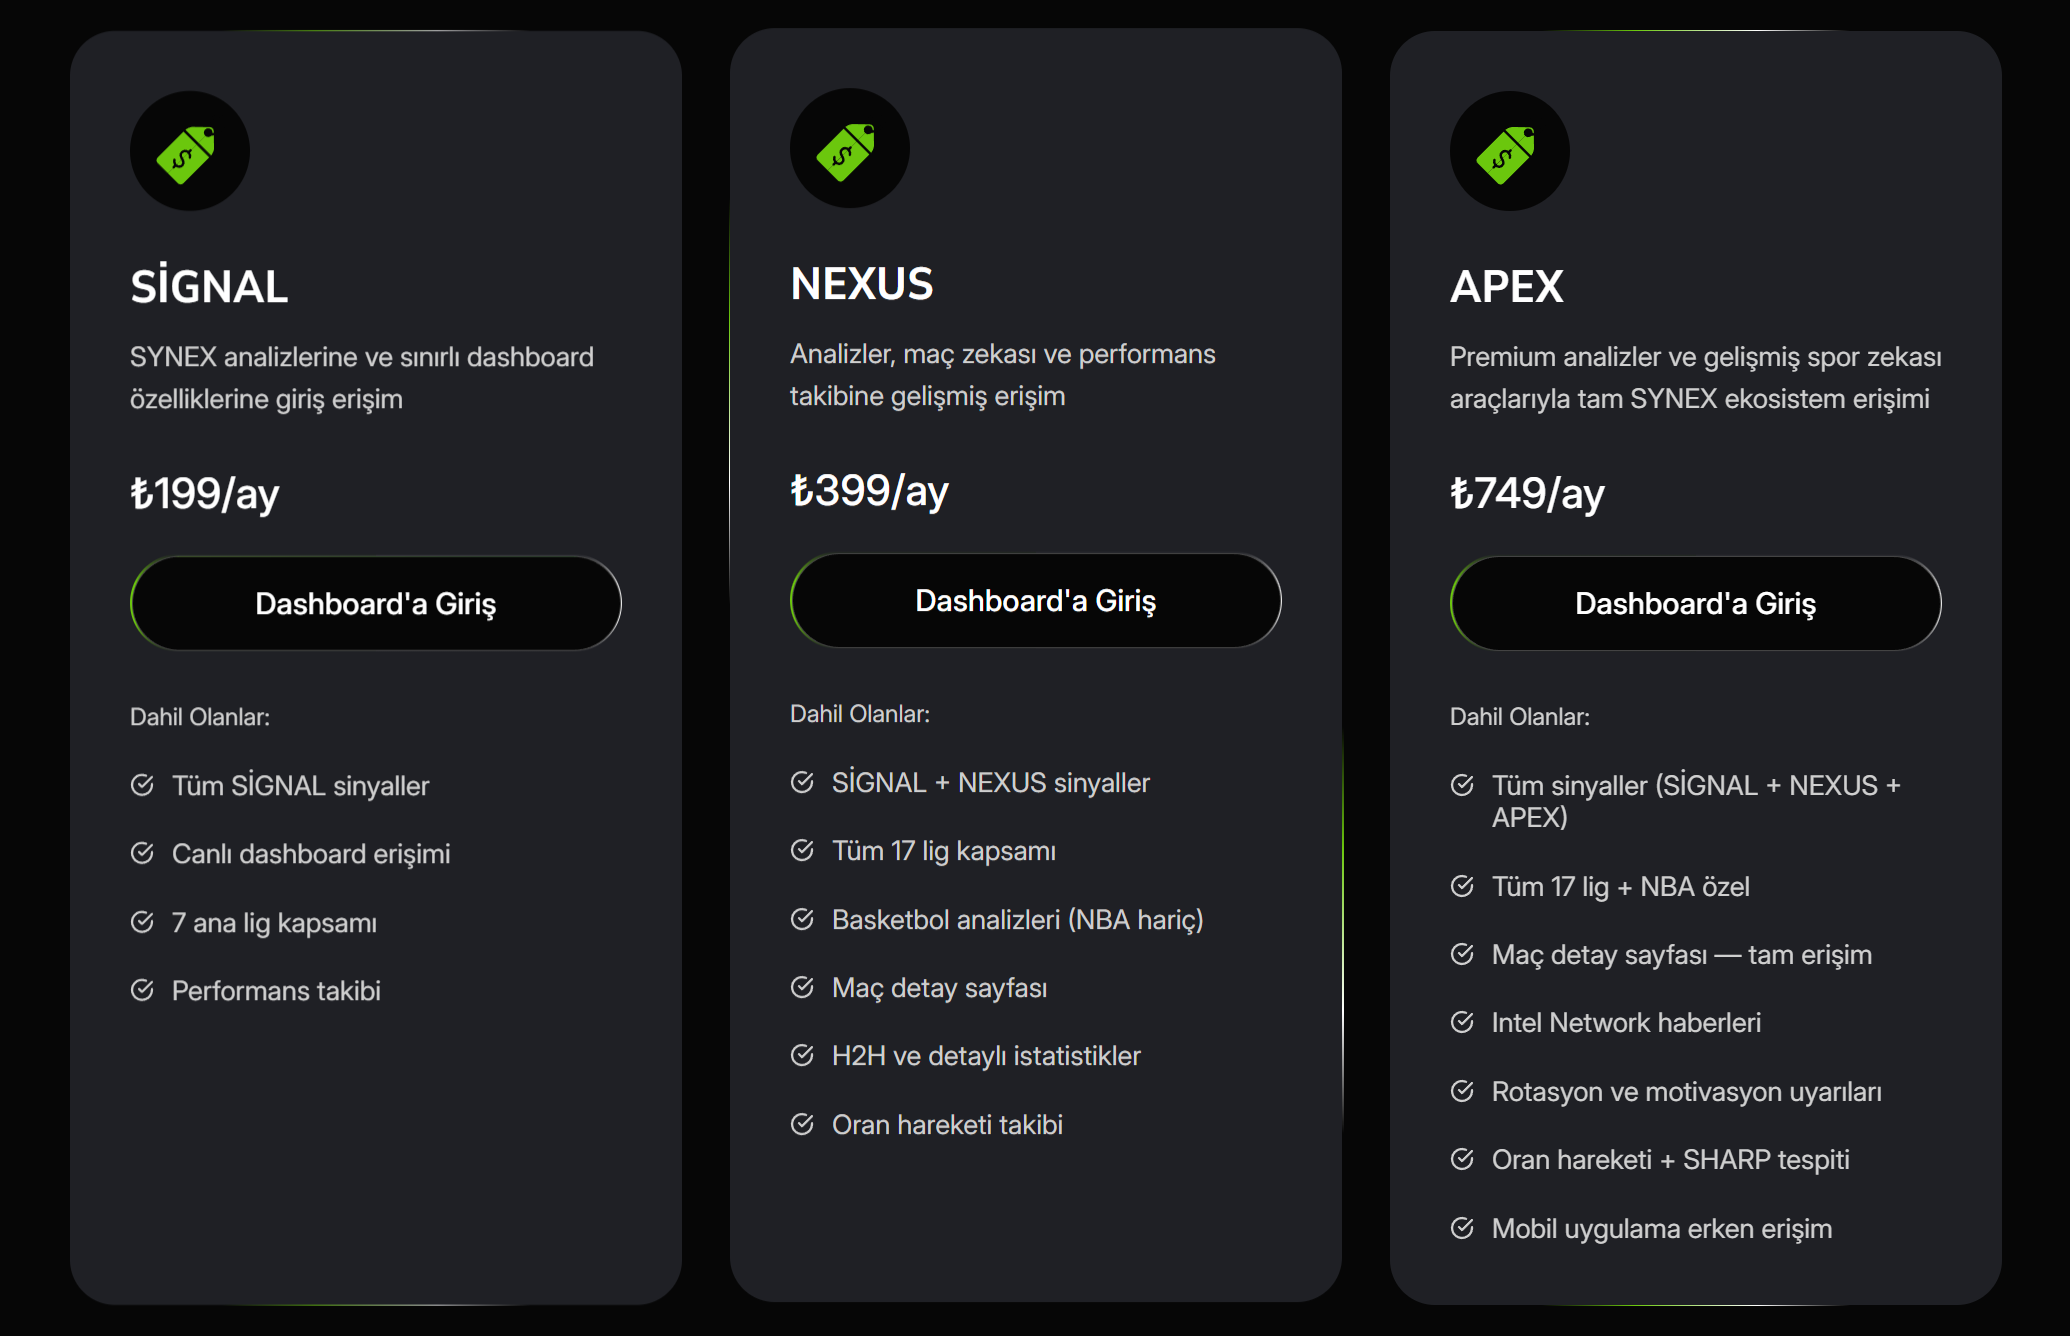Click the NEXUS description starting 'Analizler, maç zekası'
The image size is (2070, 1336).
[1003, 375]
